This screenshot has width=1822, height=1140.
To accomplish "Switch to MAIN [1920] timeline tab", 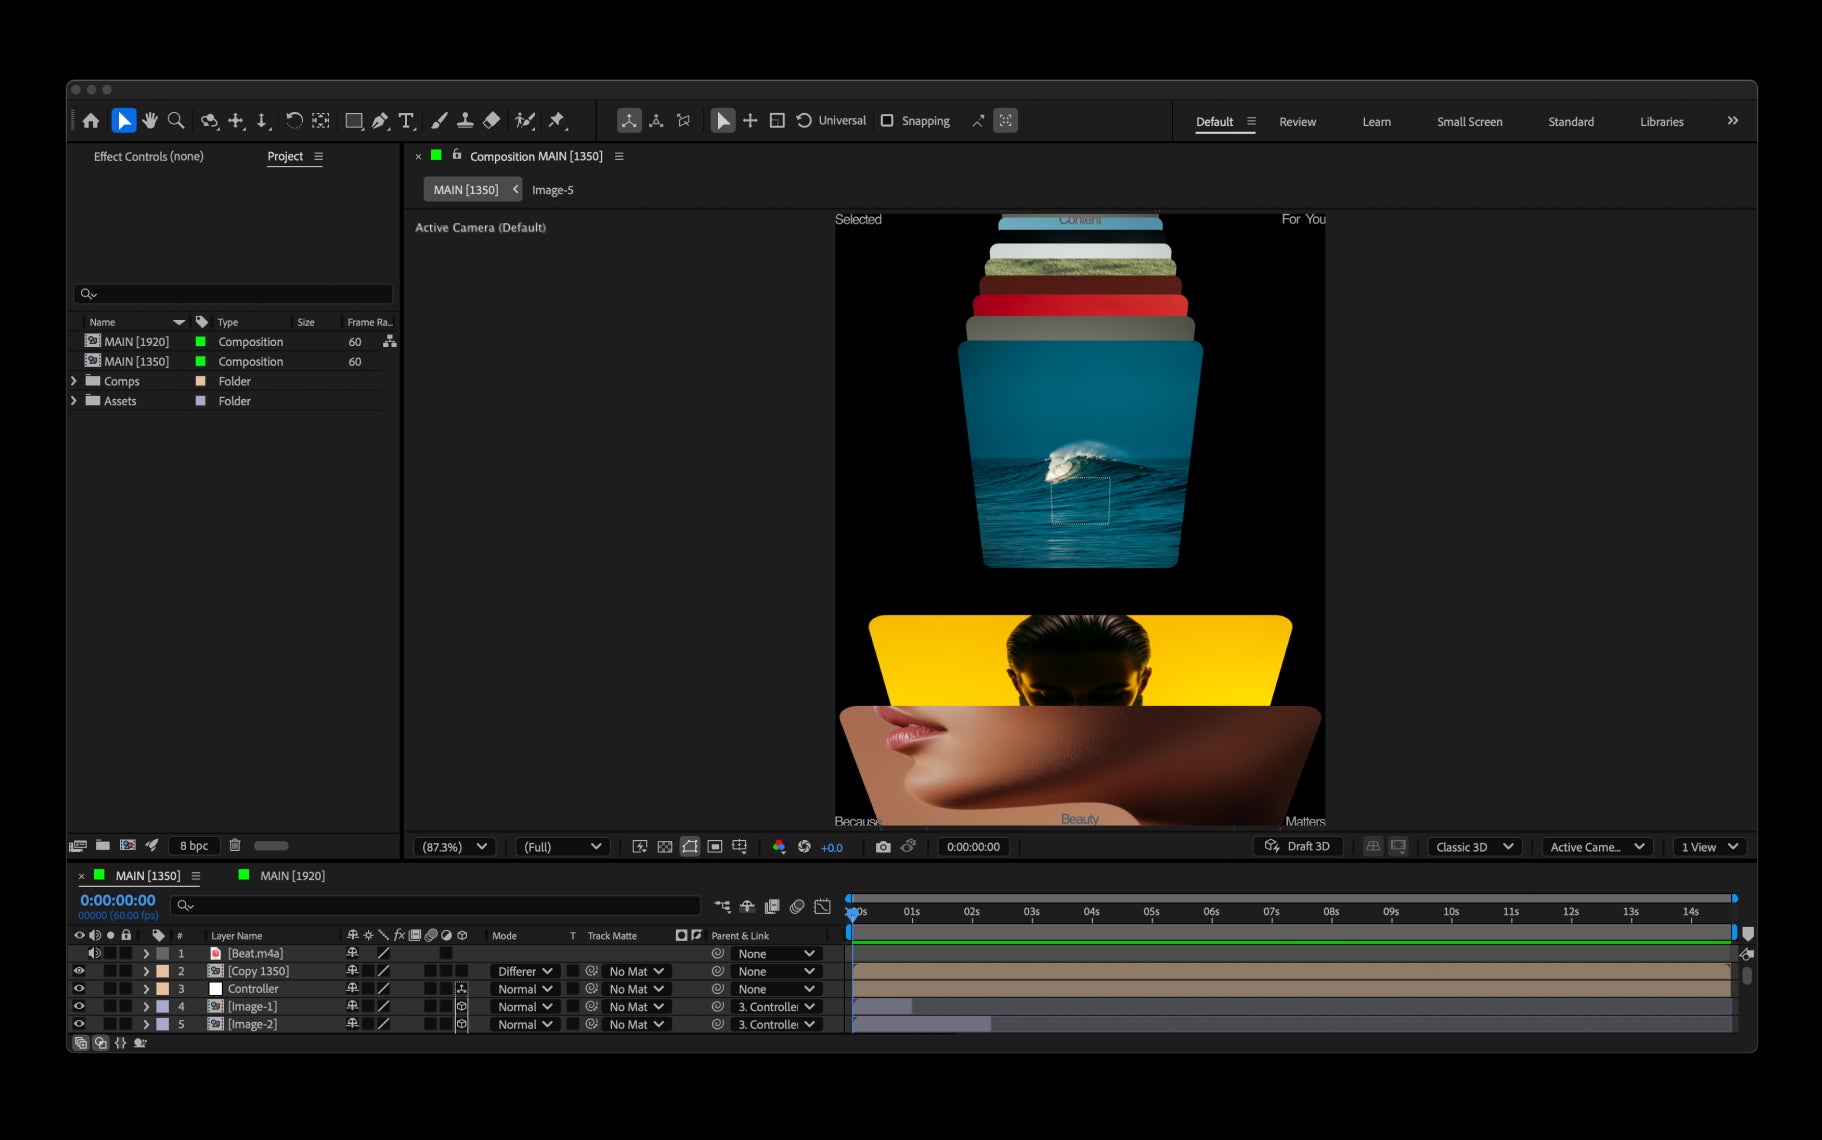I will coord(292,876).
